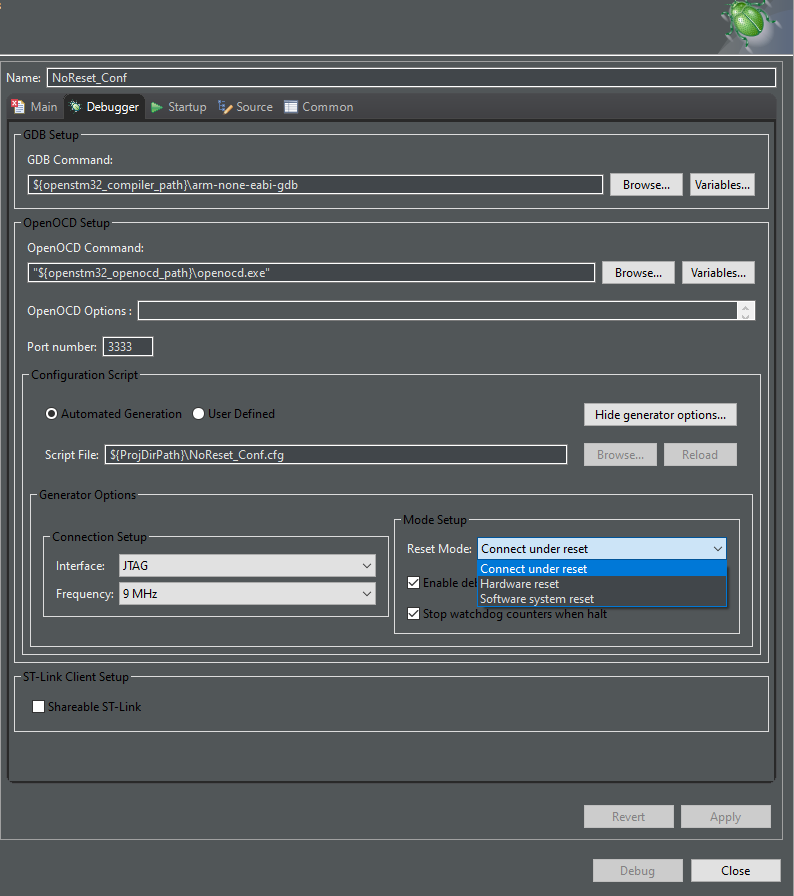Open the Frequency 9 MHz dropdown
794x896 pixels.
(x=247, y=594)
